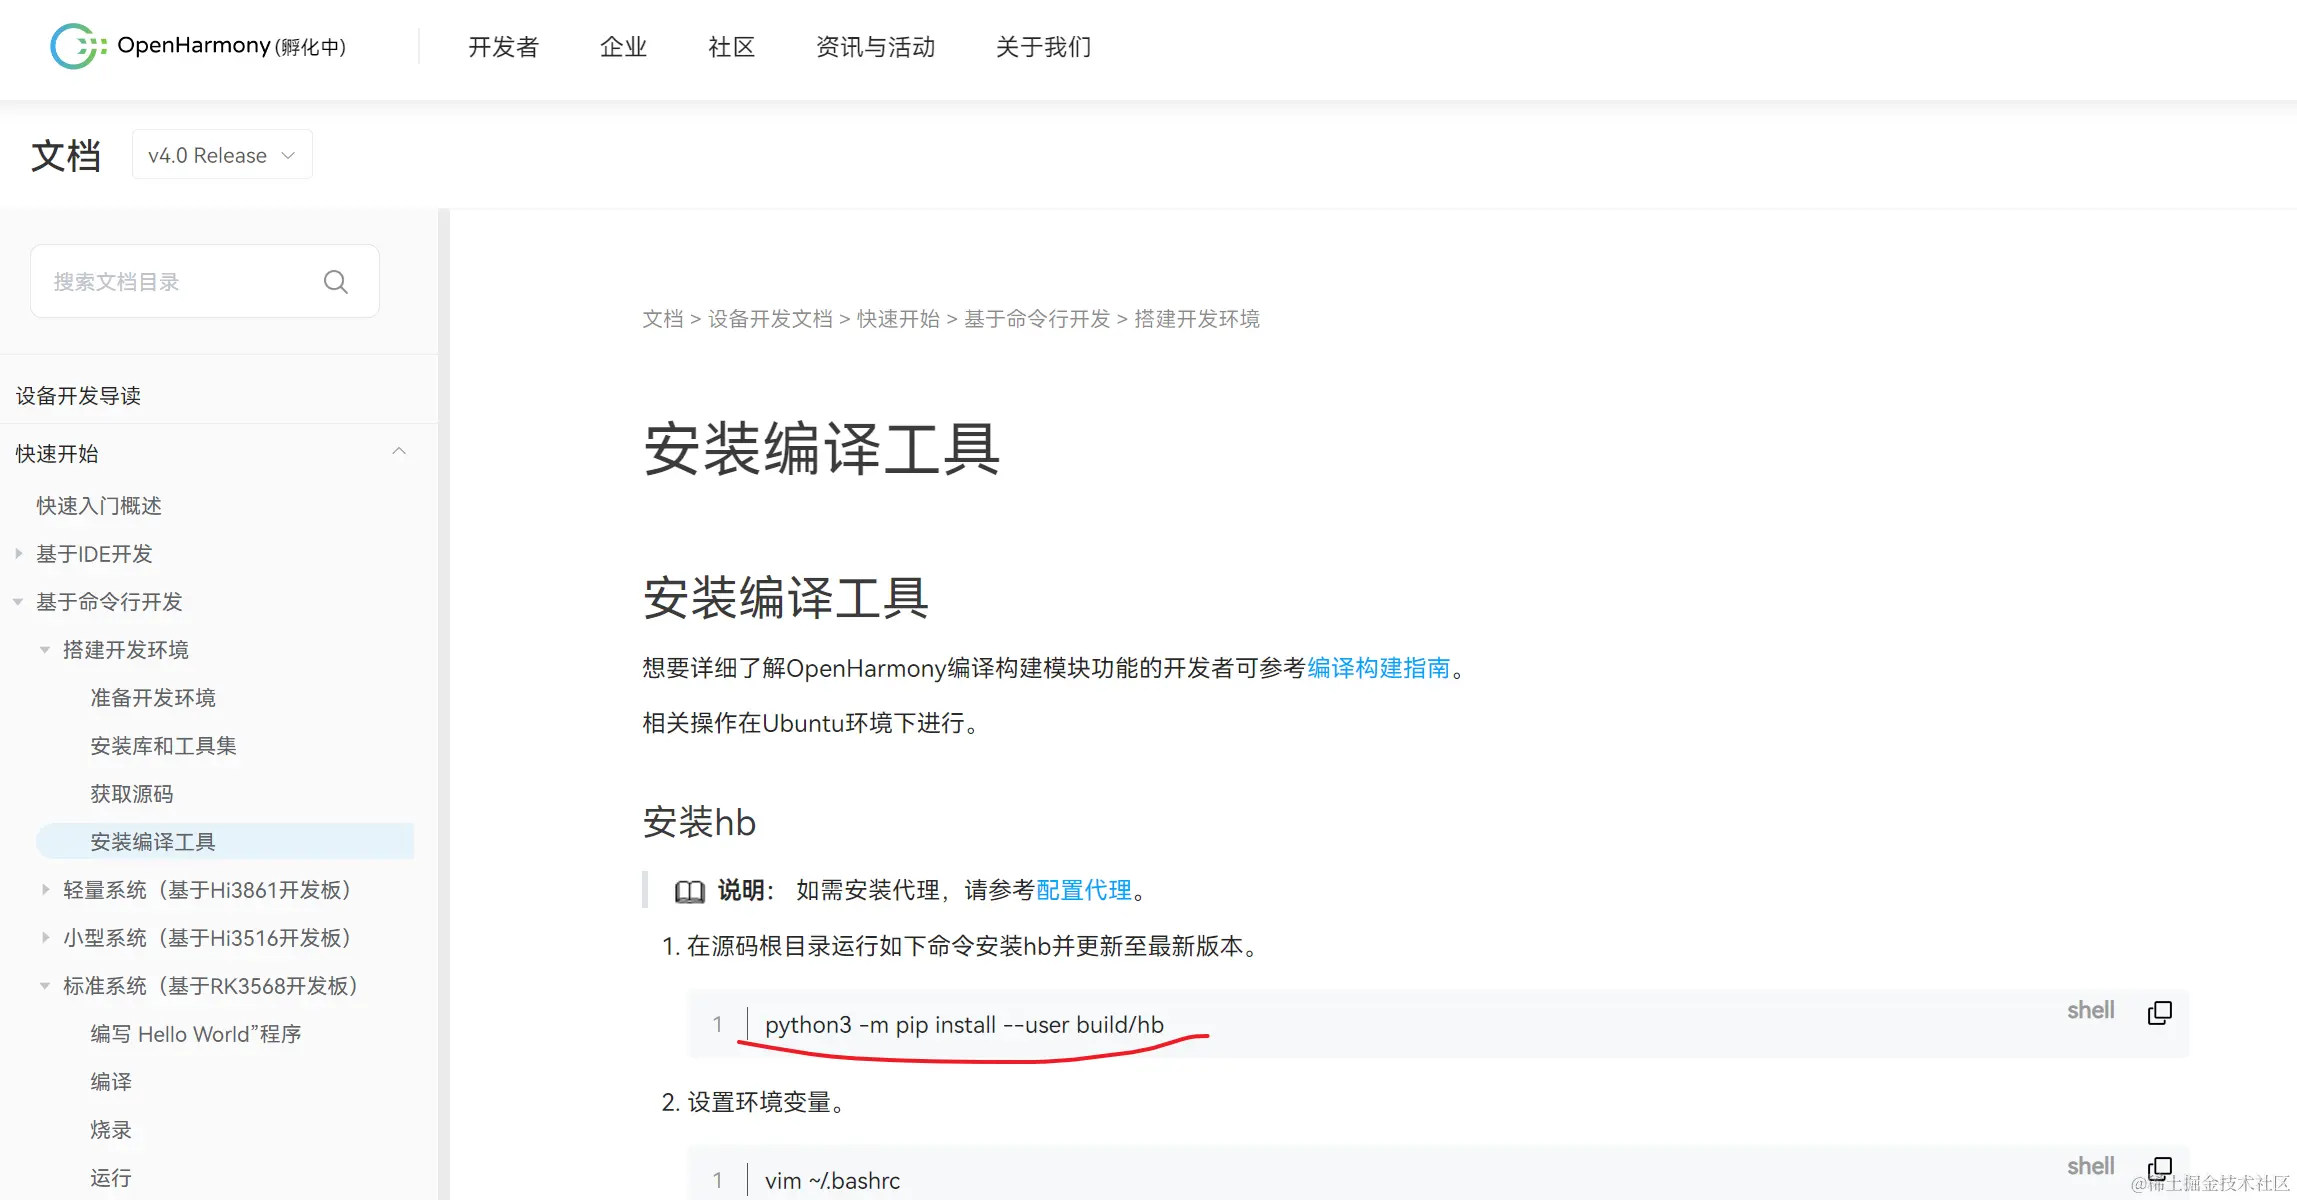Select 获取源码 in the sidebar
2297x1200 pixels.
pyautogui.click(x=132, y=794)
